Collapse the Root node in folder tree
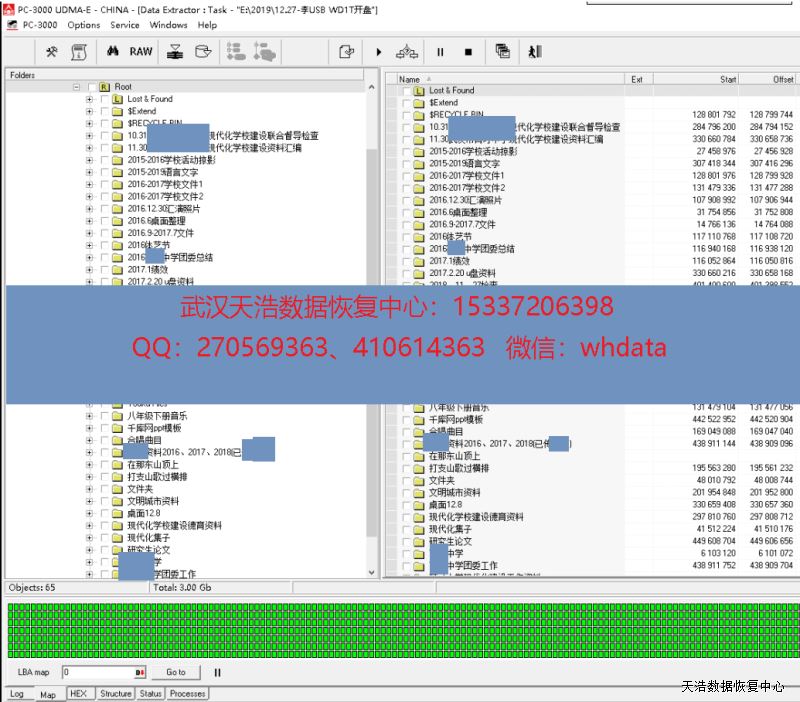This screenshot has width=800, height=702. point(77,87)
